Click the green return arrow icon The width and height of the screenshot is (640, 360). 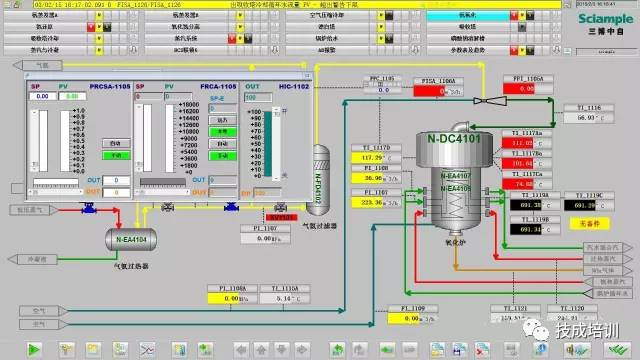click(337, 350)
